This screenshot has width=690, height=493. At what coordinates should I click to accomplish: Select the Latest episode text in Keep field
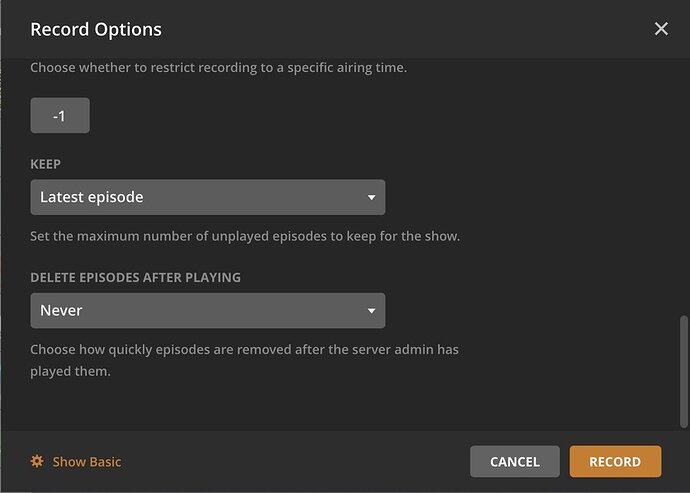coord(92,197)
